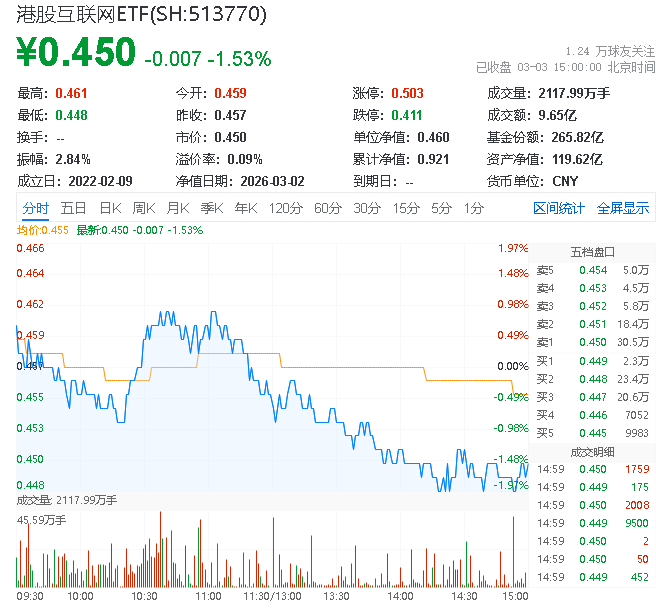Enter fullscreen via 全屏显示
Image resolution: width=656 pixels, height=615 pixels.
623,208
